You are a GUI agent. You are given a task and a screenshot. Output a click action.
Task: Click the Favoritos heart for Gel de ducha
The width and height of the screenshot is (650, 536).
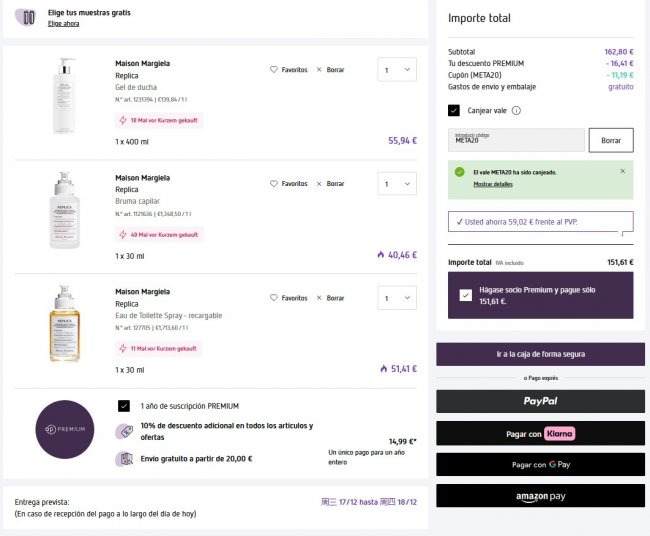(x=274, y=70)
